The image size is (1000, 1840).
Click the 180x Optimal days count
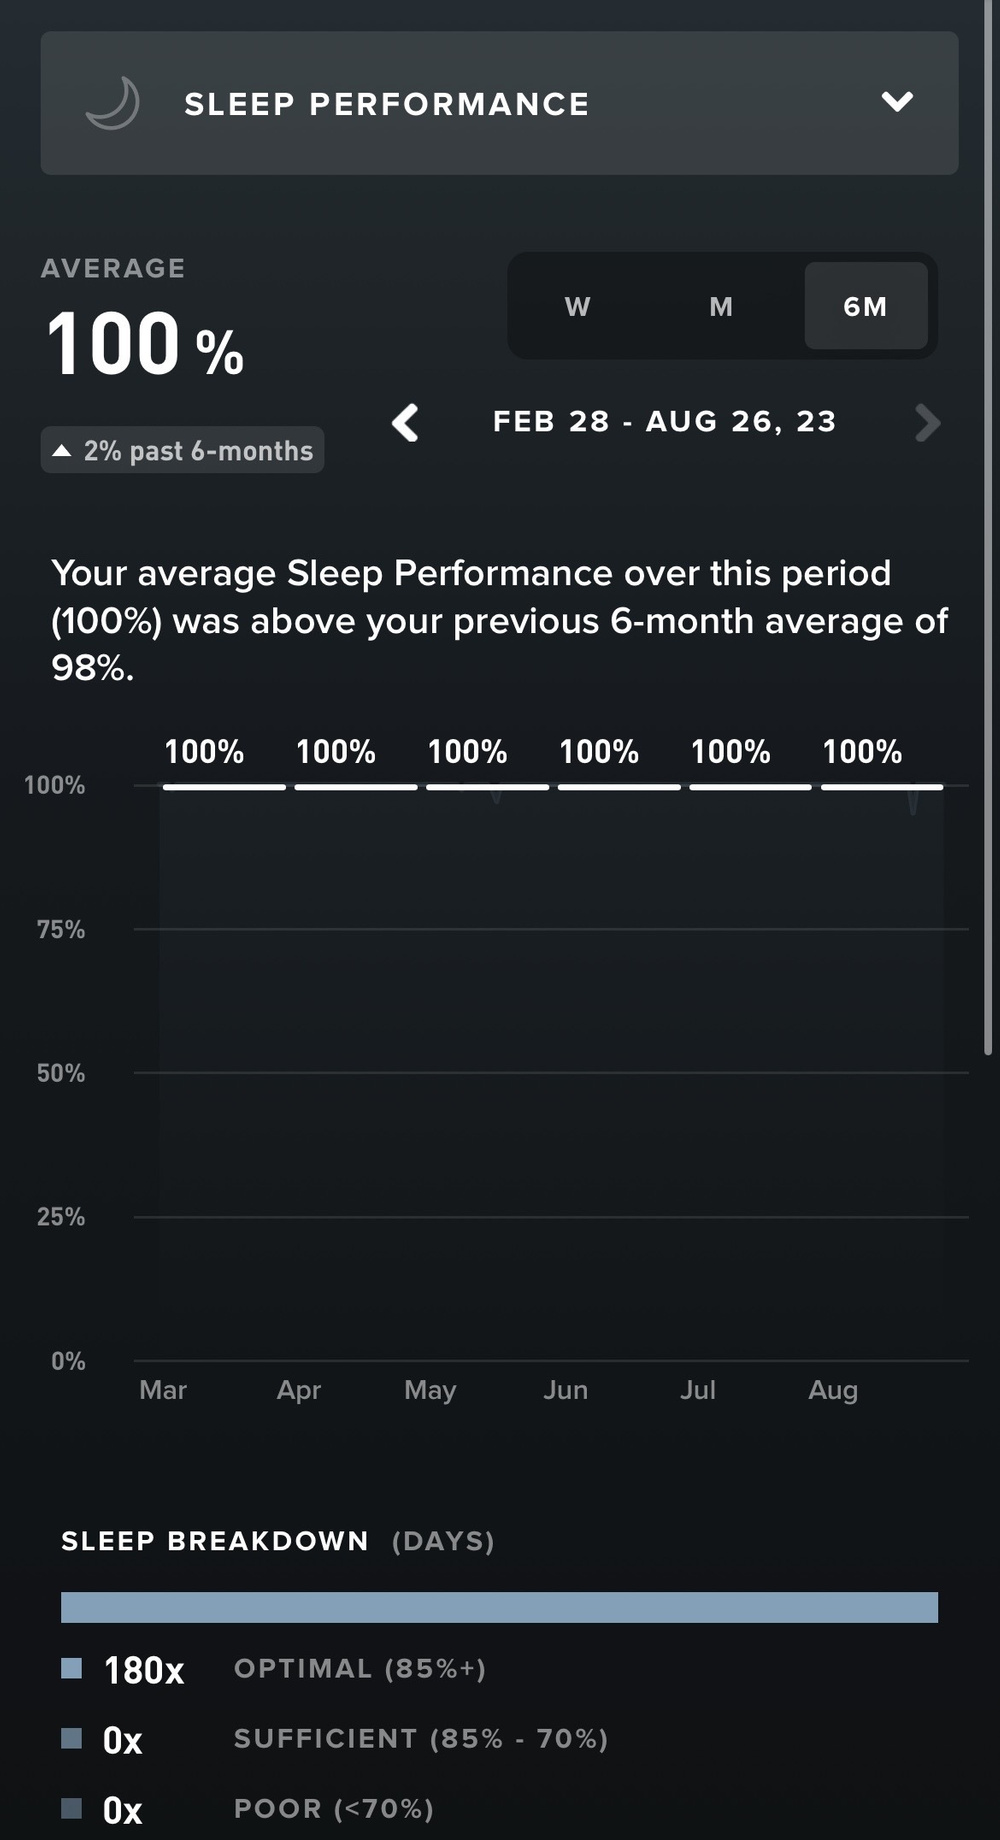(x=144, y=1670)
